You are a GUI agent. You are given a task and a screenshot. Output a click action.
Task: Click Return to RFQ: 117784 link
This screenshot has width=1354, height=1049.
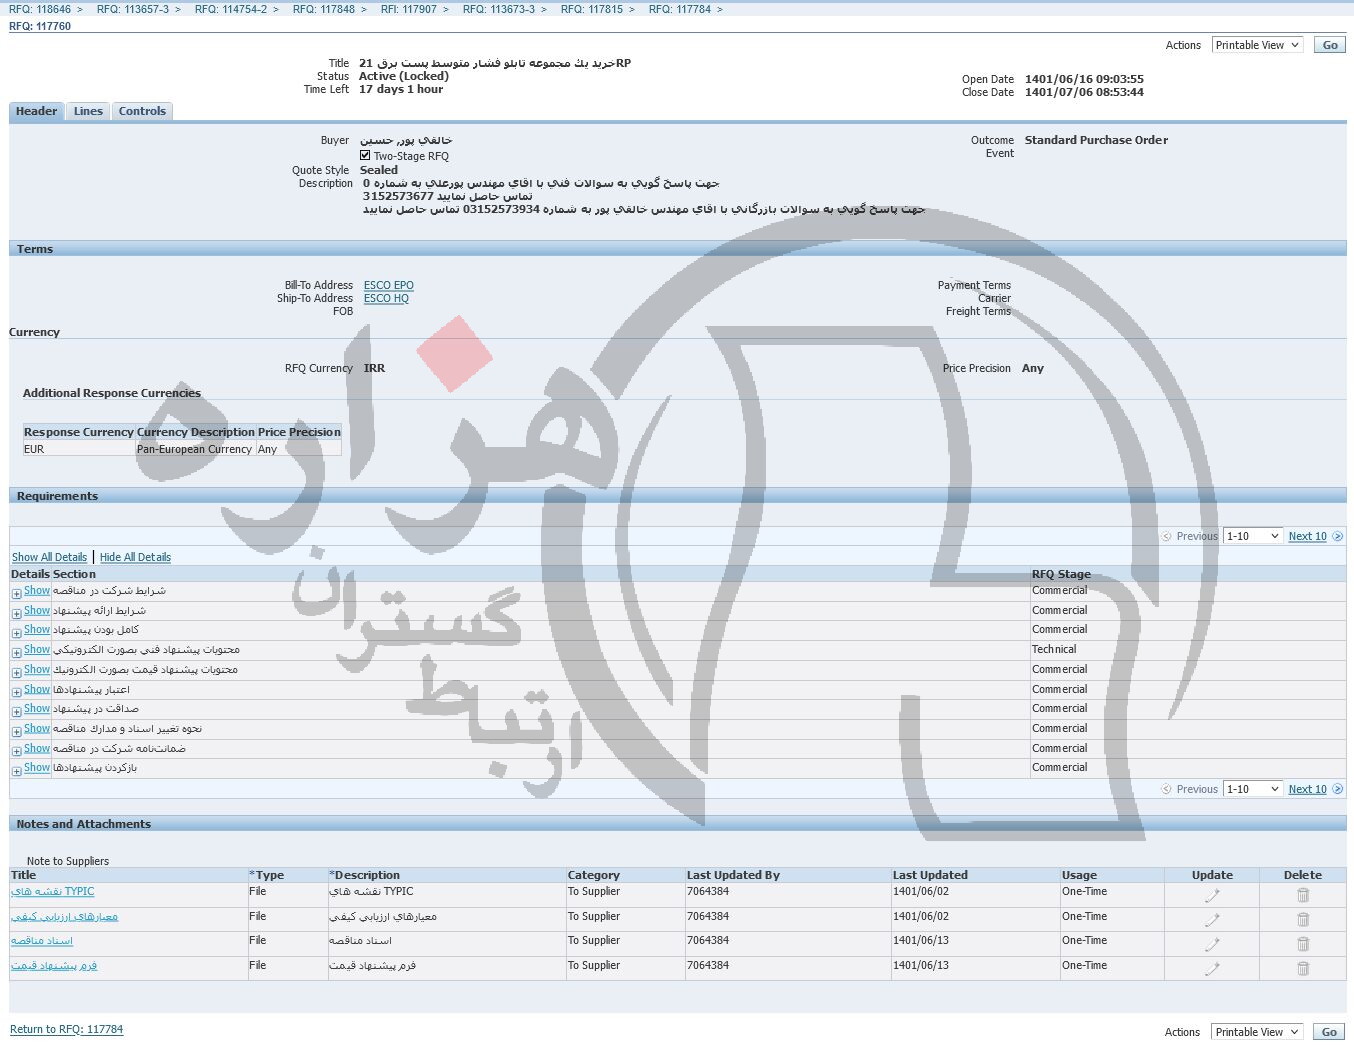67,1030
